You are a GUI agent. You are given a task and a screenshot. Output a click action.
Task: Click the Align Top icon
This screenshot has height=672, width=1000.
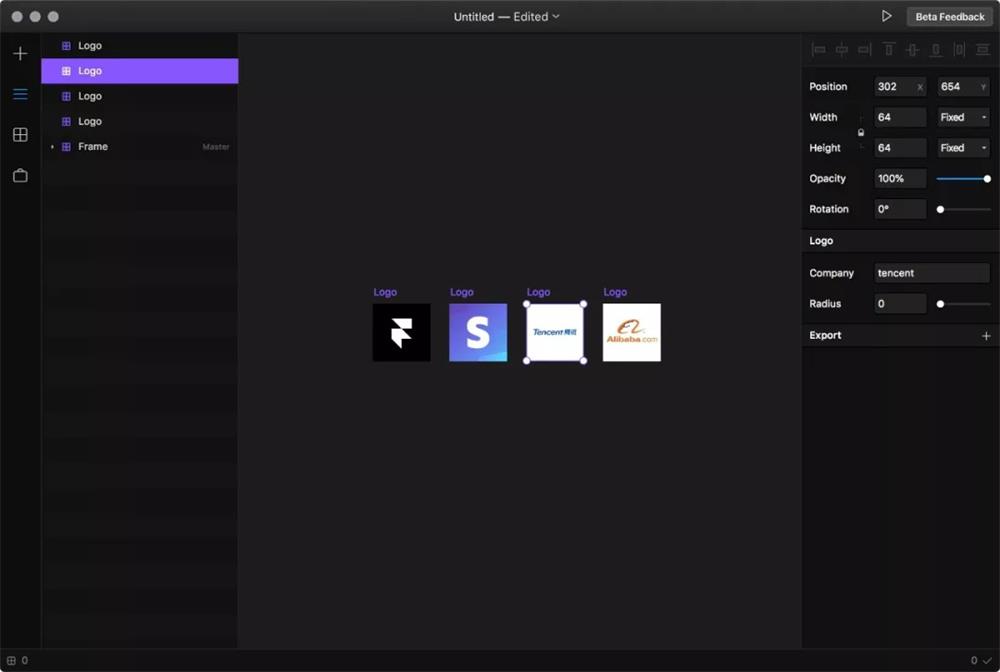point(888,49)
